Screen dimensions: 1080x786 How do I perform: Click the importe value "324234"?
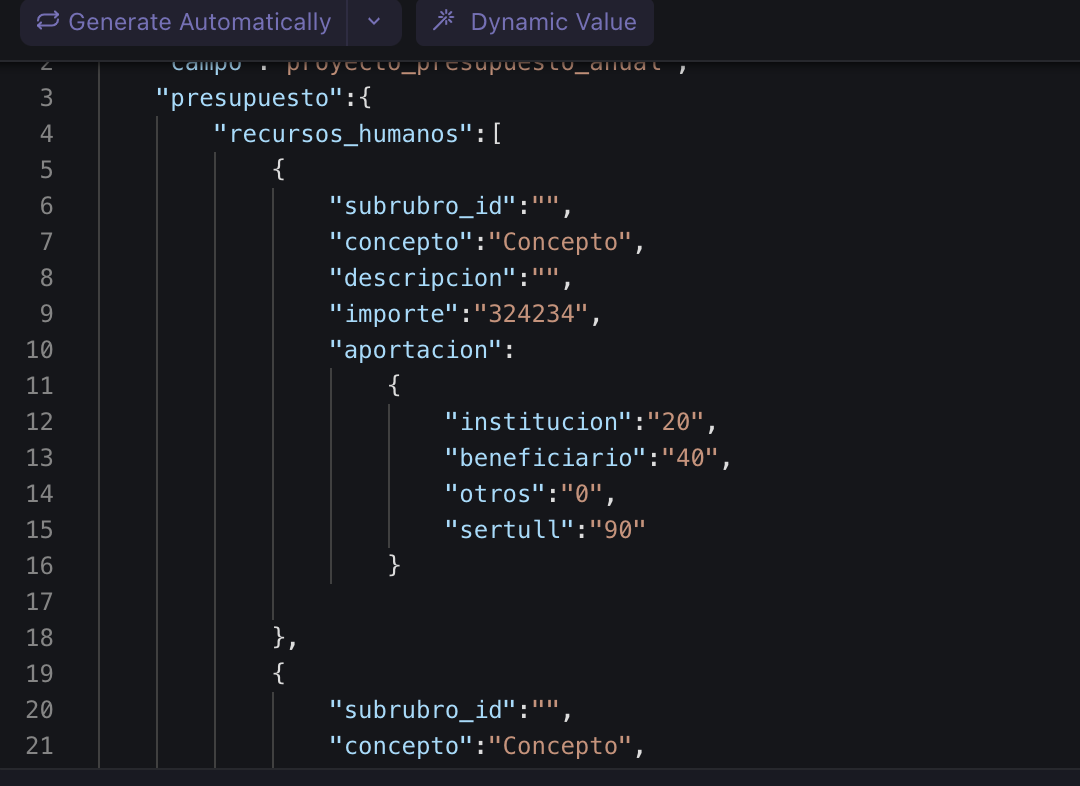(531, 314)
